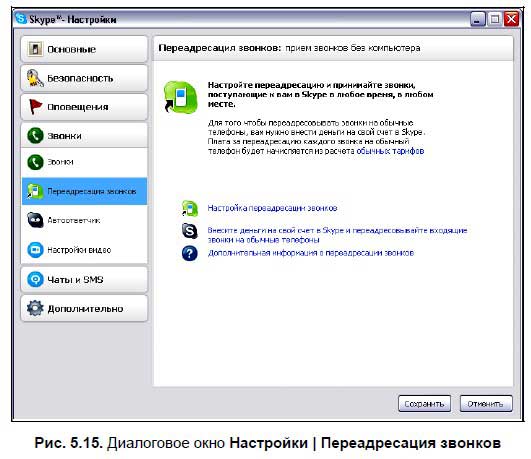Click the Дополнительно gear icon

click(35, 308)
